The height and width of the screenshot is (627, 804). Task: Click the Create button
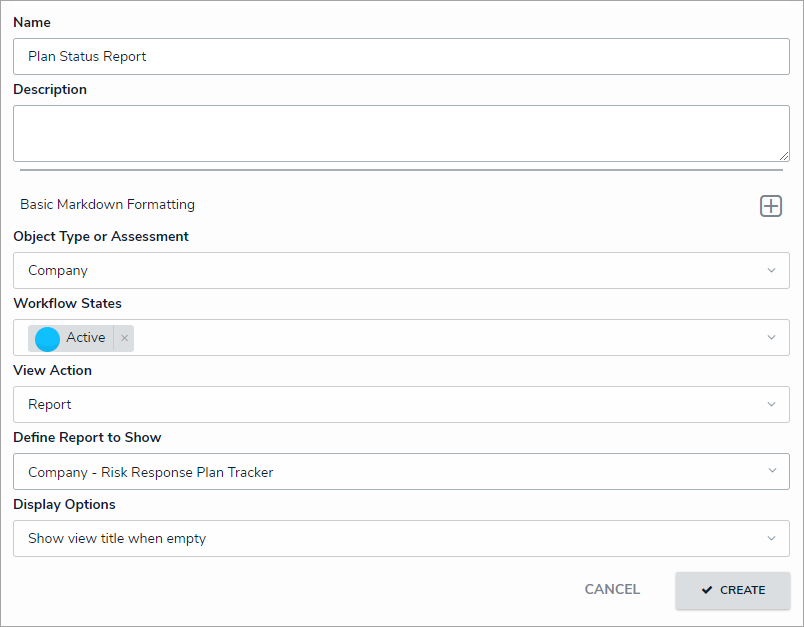click(x=733, y=590)
